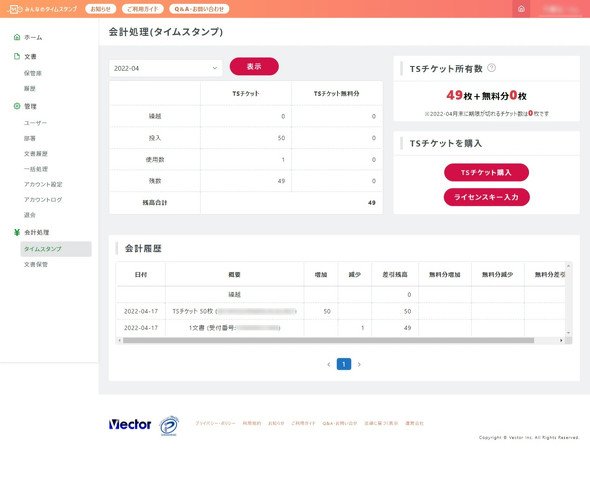Click the home icon in top header

pos(521,9)
